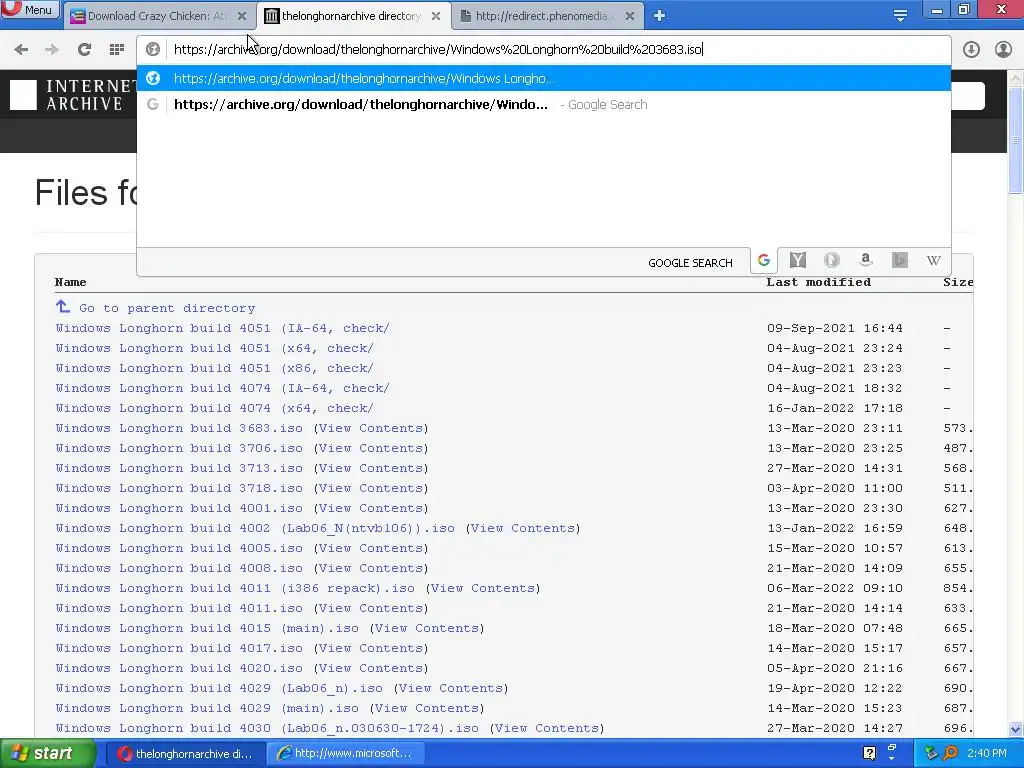Click the page vertical scrollbar thumb

[x=1016, y=140]
